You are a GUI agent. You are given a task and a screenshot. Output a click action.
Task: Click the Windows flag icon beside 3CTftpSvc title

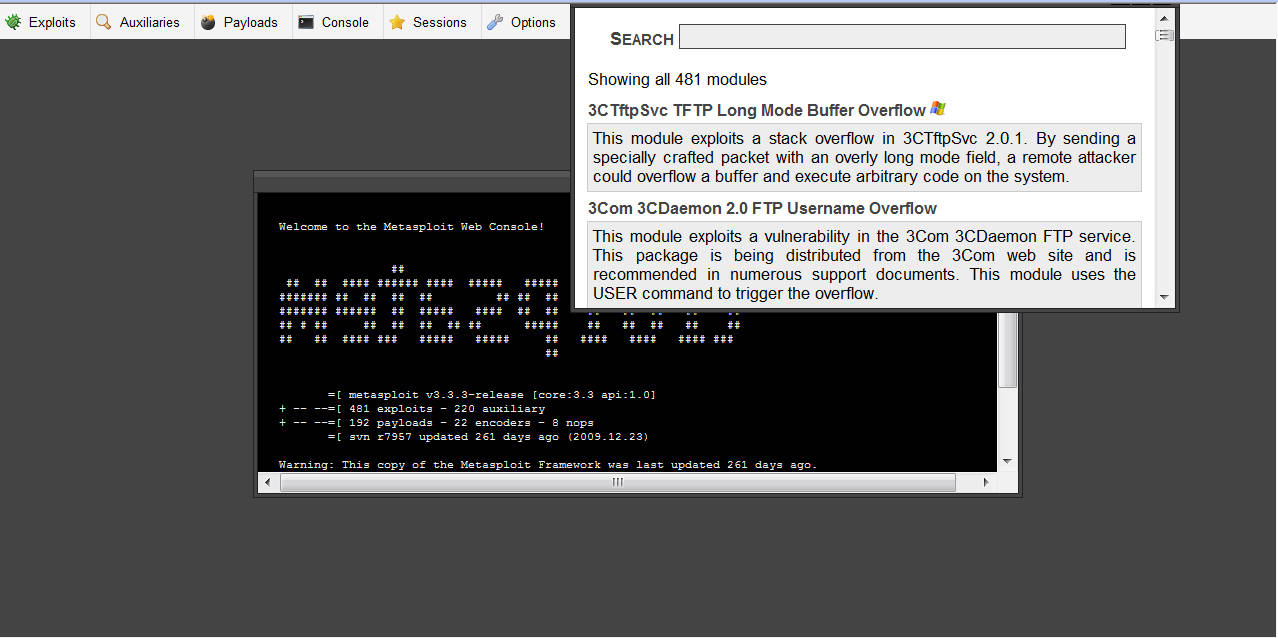coord(937,109)
